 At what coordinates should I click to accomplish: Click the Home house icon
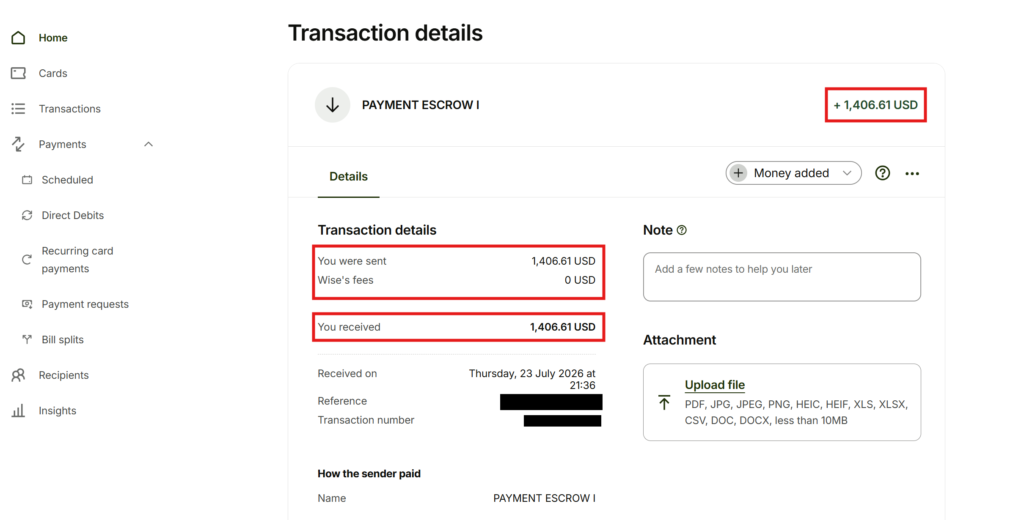18,38
